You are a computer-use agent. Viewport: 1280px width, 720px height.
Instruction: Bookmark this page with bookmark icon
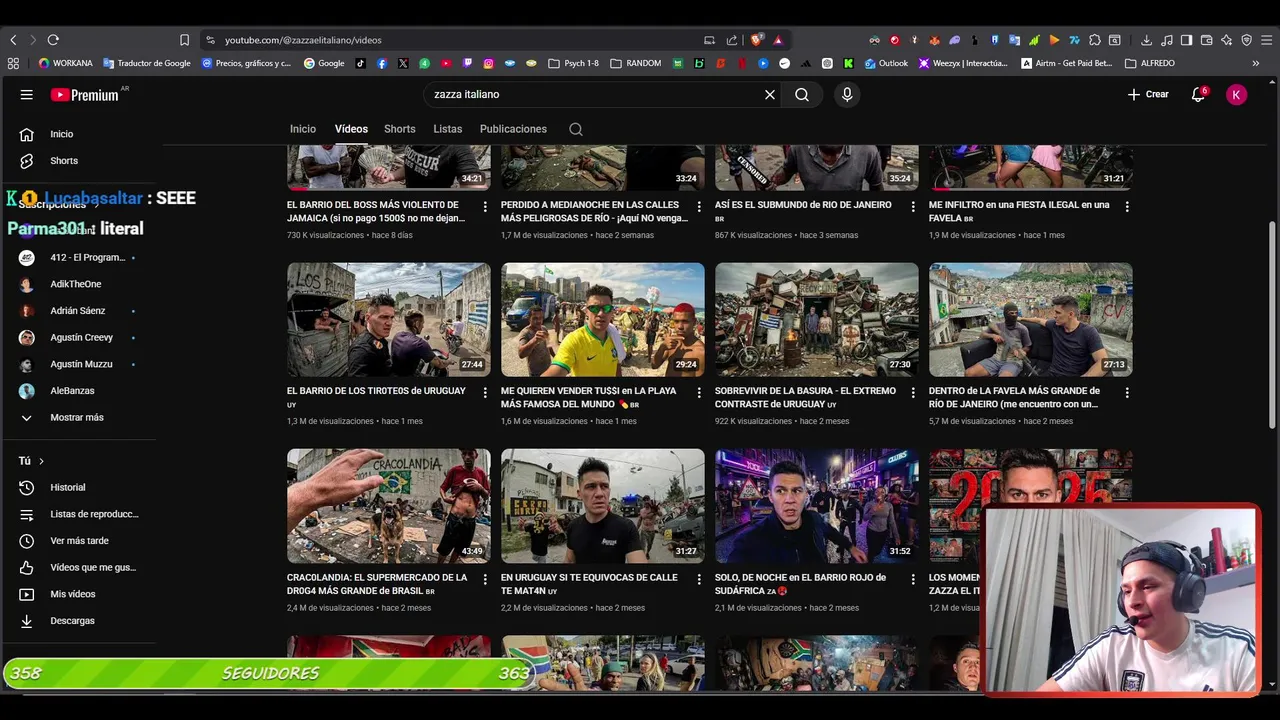tap(184, 40)
